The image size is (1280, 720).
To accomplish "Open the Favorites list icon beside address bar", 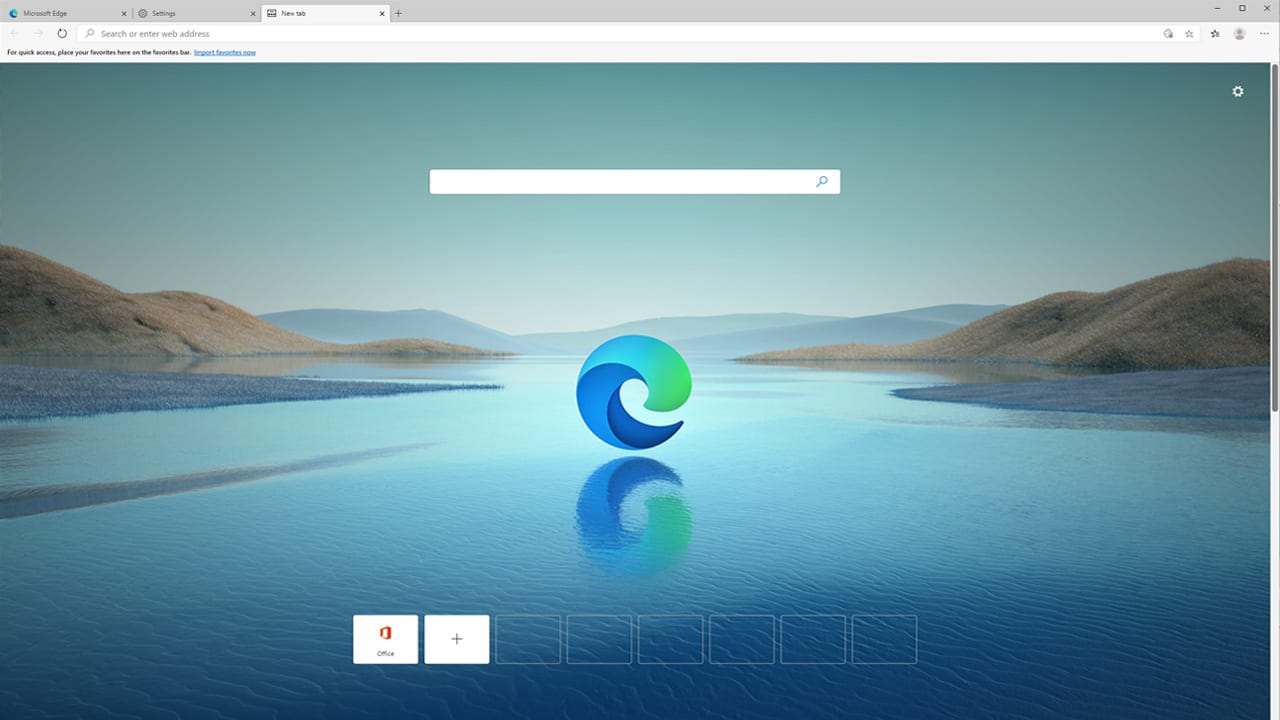I will [x=1214, y=33].
